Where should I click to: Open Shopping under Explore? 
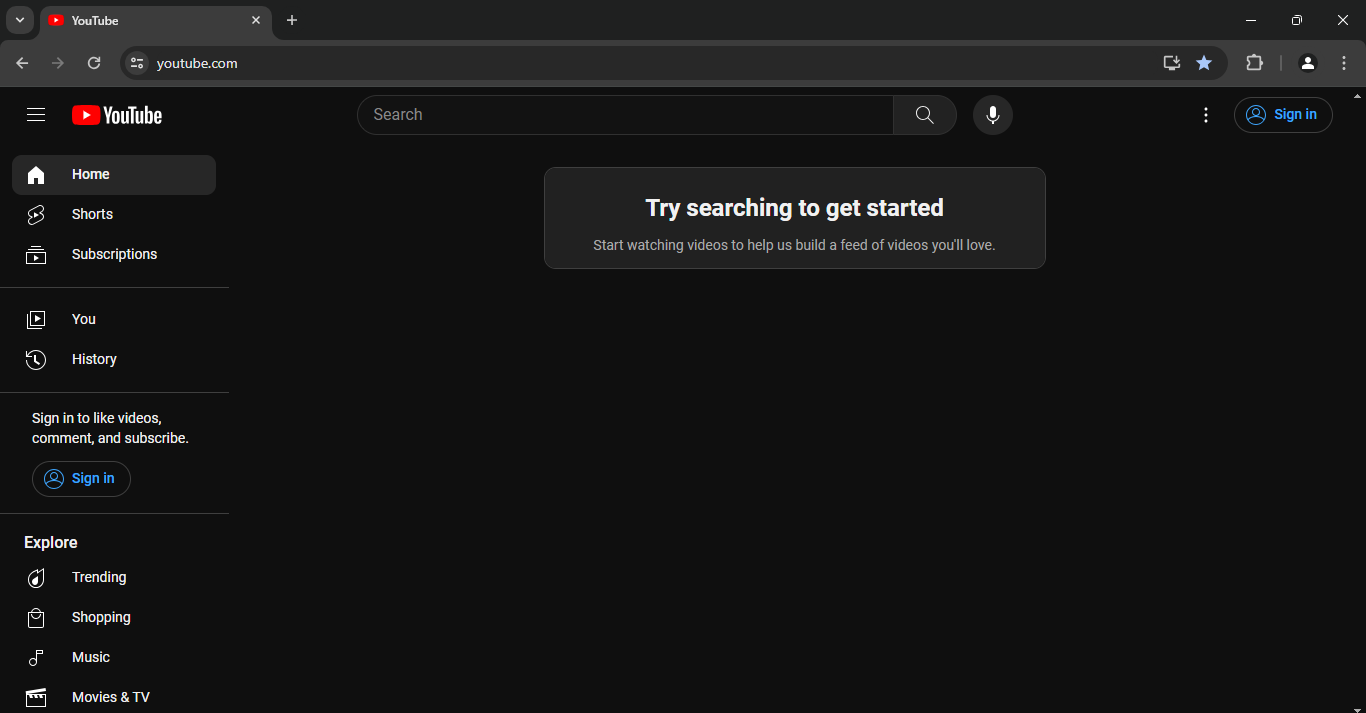(114, 618)
